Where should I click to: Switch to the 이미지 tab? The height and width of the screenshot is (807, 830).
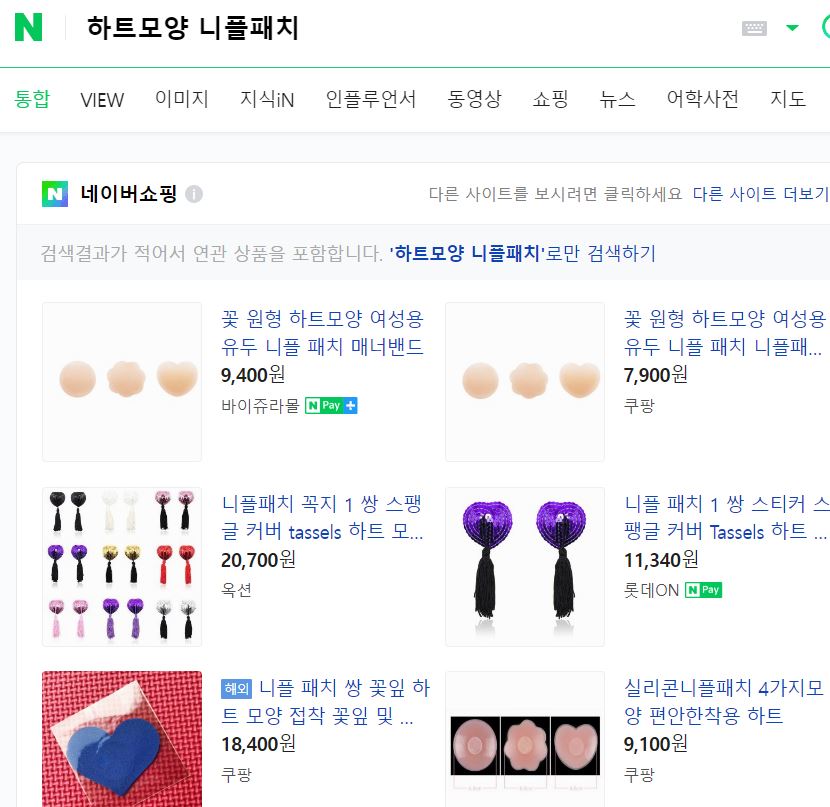tap(182, 99)
